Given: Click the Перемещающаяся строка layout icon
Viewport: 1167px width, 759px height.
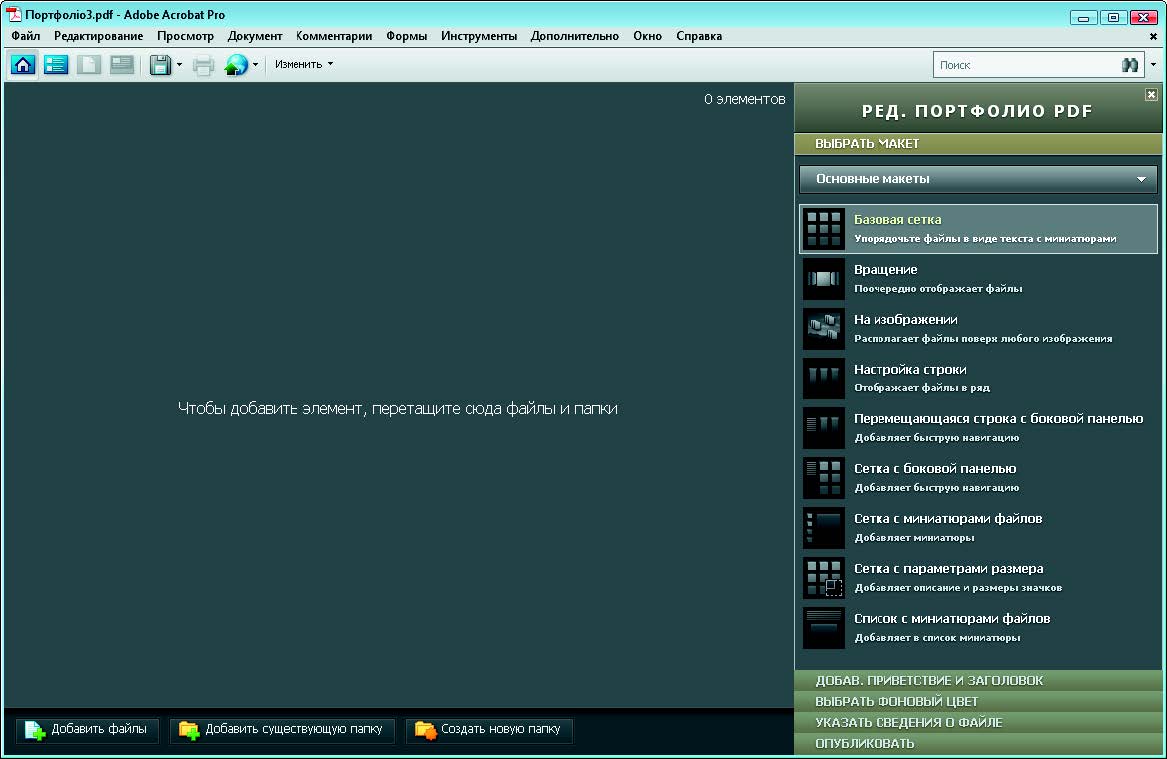Looking at the screenshot, I should click(x=823, y=428).
